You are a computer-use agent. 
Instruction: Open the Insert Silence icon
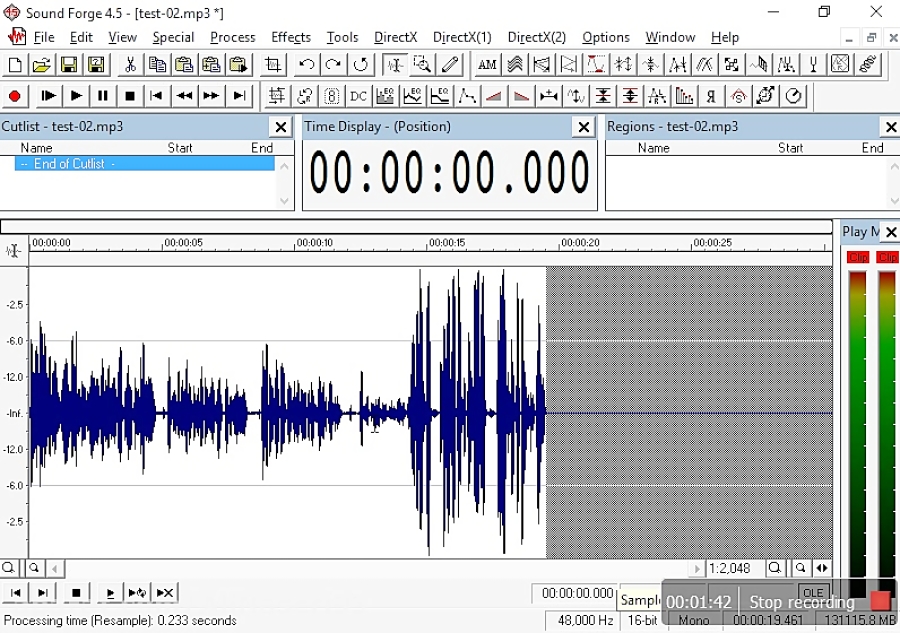pyautogui.click(x=548, y=96)
